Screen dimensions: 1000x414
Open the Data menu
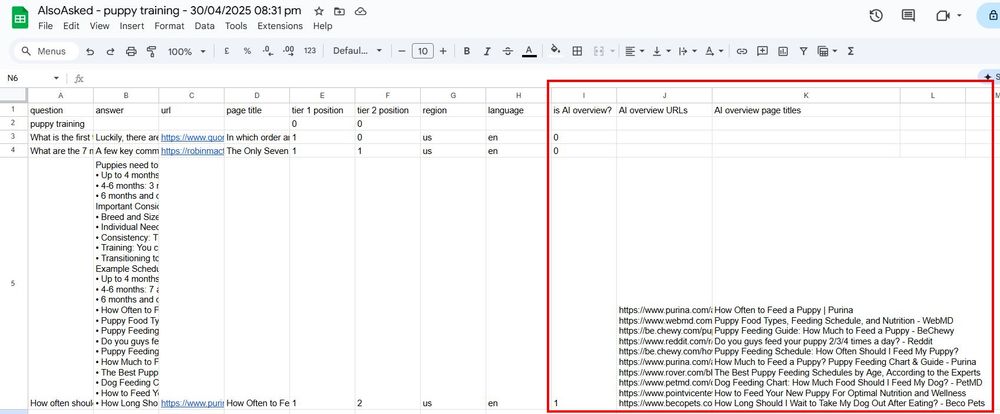(205, 26)
